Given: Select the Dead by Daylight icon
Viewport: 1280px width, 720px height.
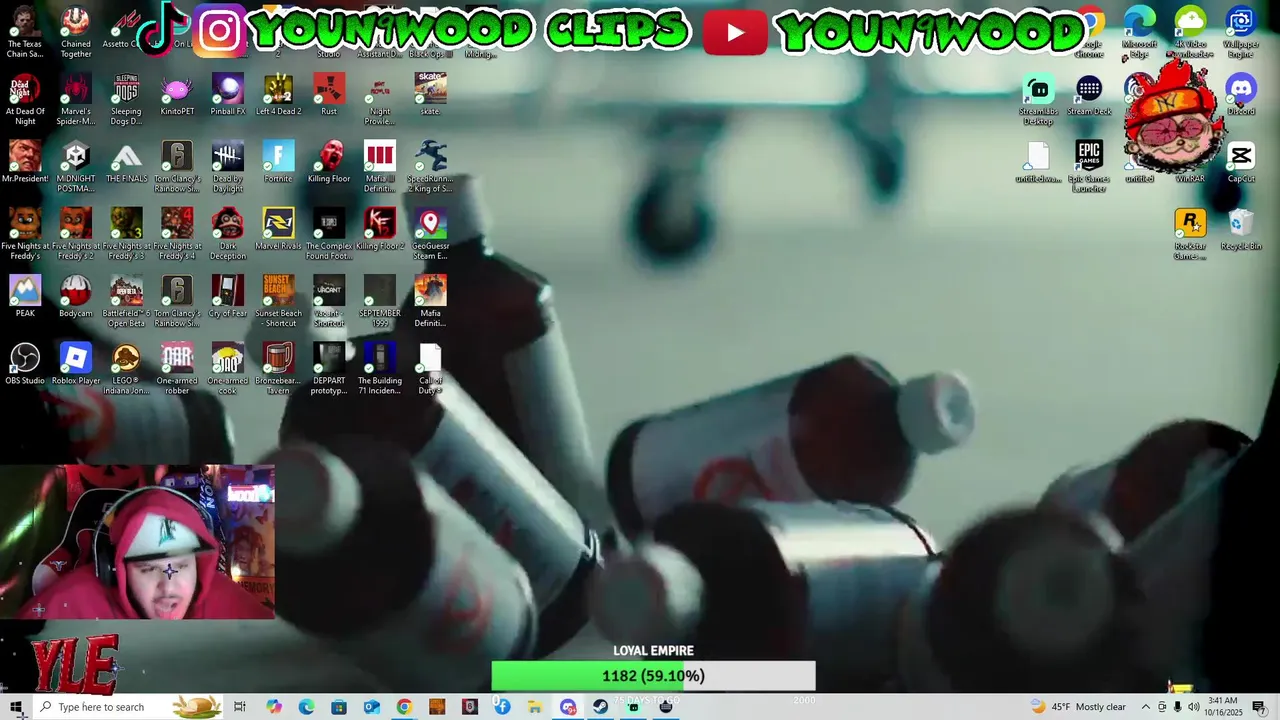Looking at the screenshot, I should (x=228, y=167).
